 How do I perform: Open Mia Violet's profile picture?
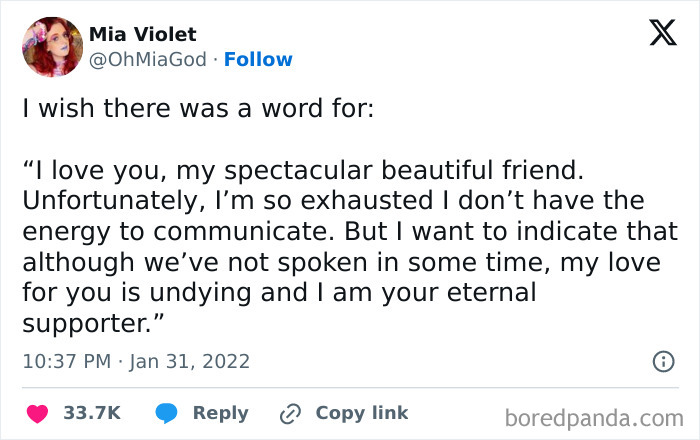(x=52, y=46)
